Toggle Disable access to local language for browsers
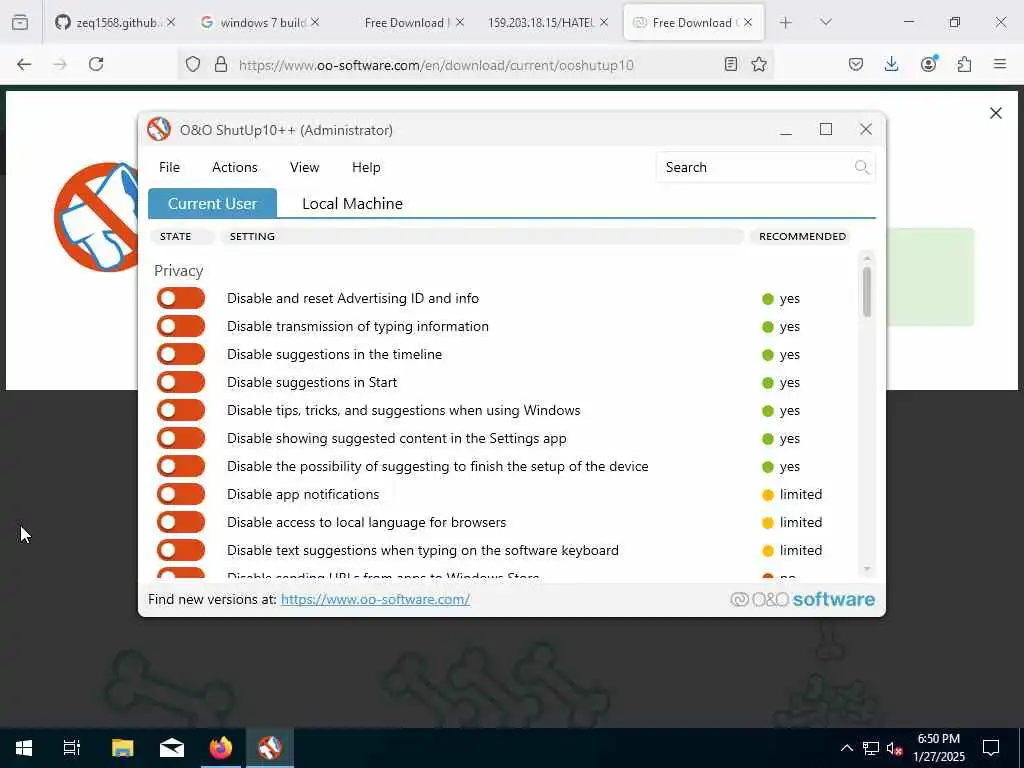Image resolution: width=1024 pixels, height=768 pixels. coord(181,522)
